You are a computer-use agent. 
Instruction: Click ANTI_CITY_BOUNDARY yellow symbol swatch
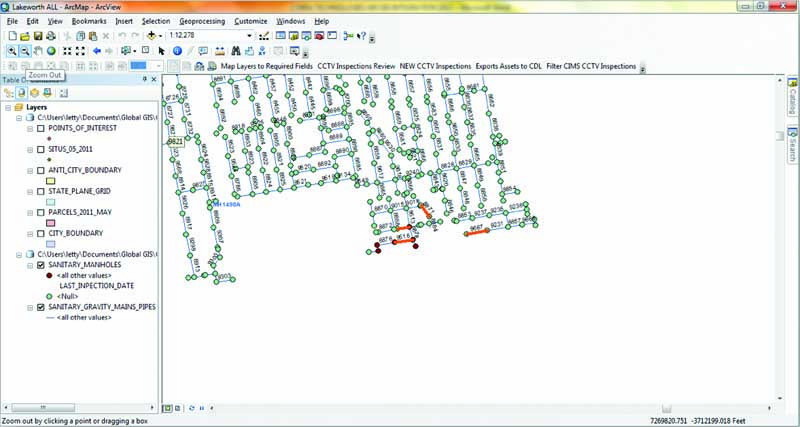point(51,181)
